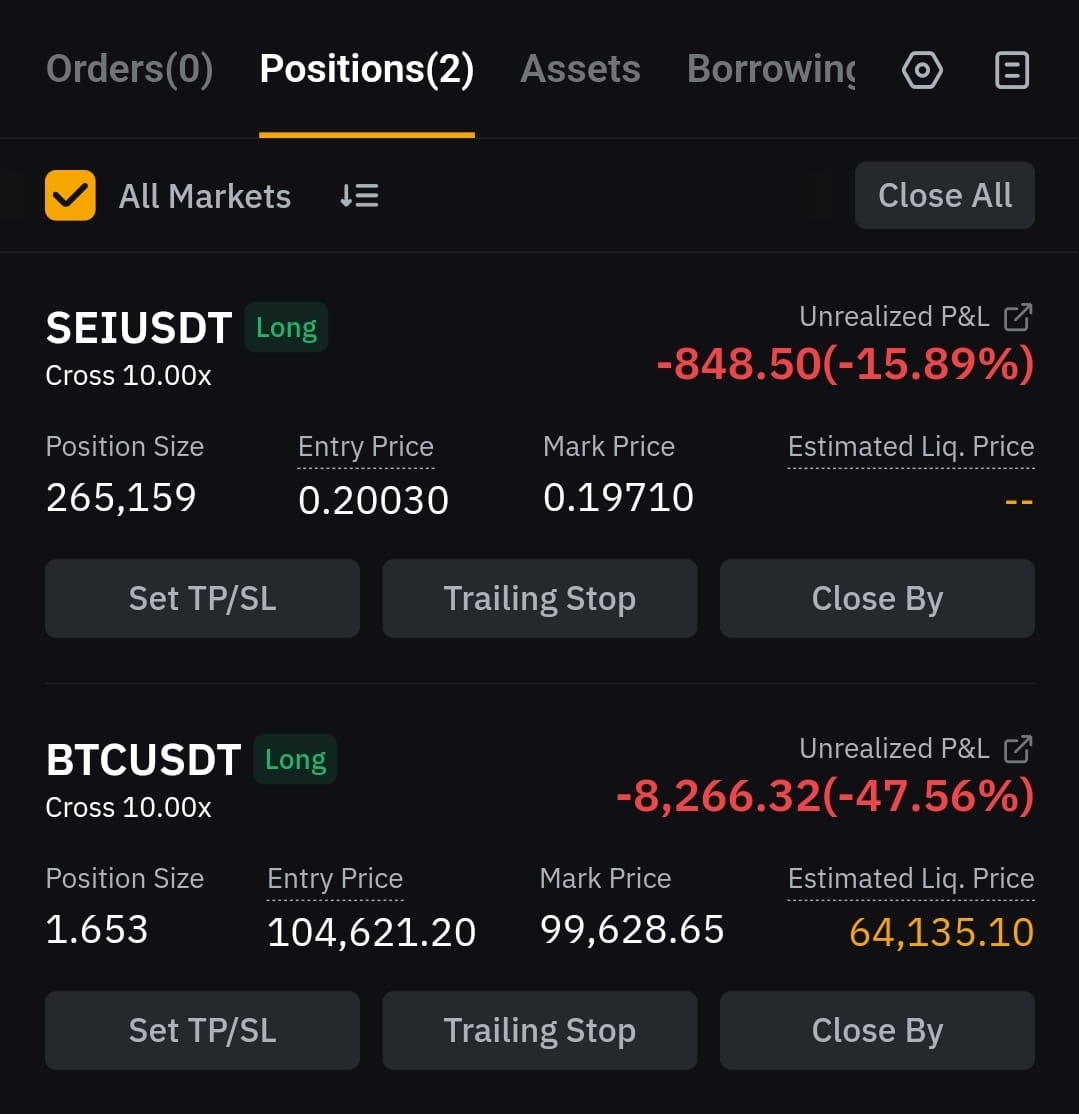Viewport: 1079px width, 1114px height.
Task: Tap the Close All button
Action: [x=945, y=195]
